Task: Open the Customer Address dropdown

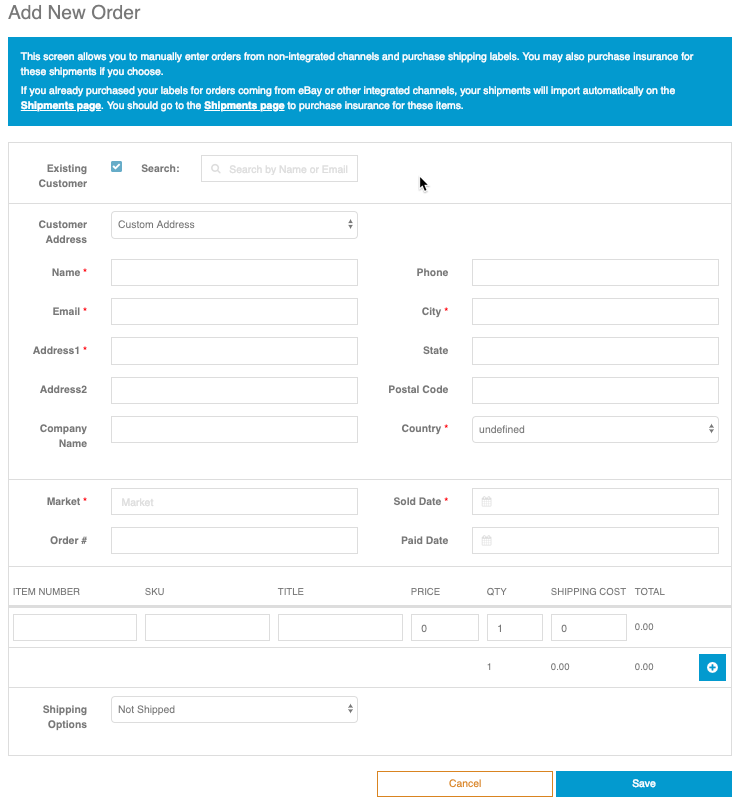Action: pyautogui.click(x=234, y=225)
